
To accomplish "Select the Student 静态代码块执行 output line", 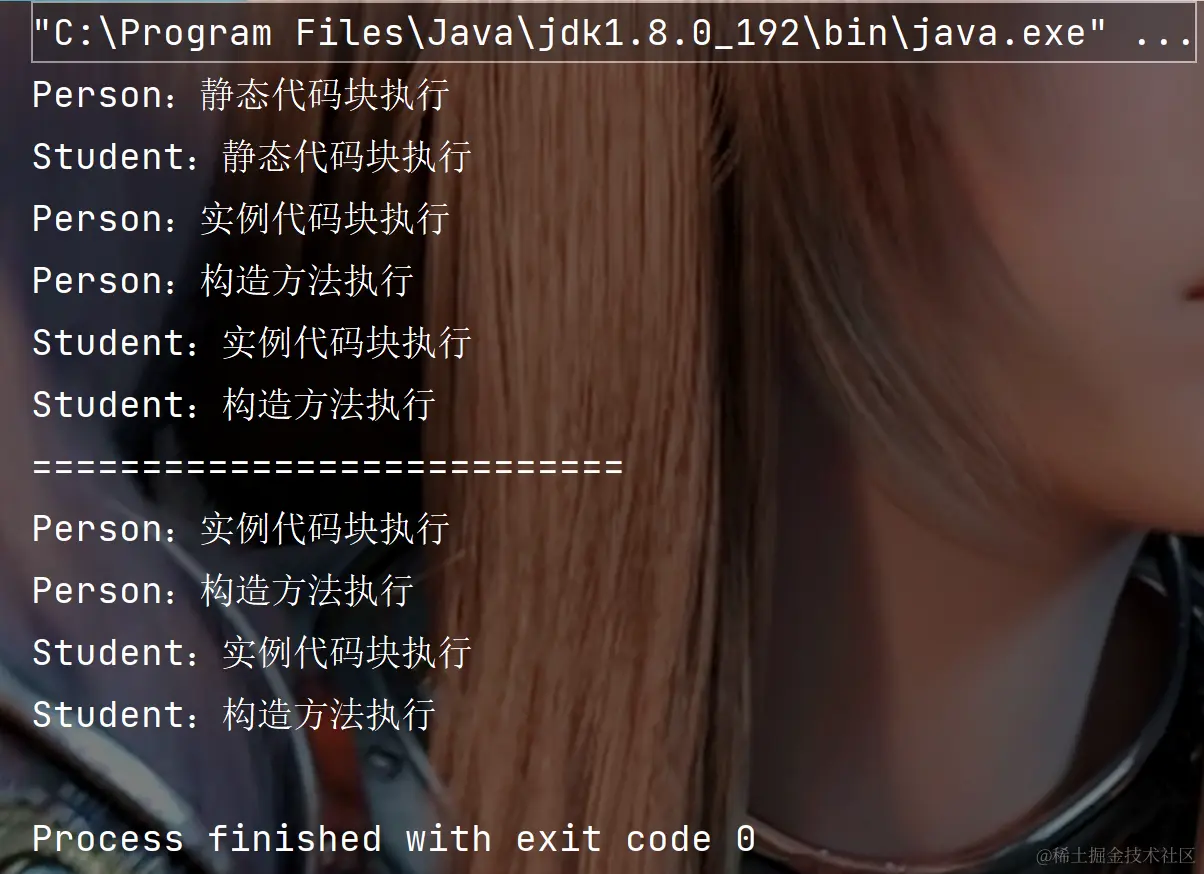I will [252, 157].
